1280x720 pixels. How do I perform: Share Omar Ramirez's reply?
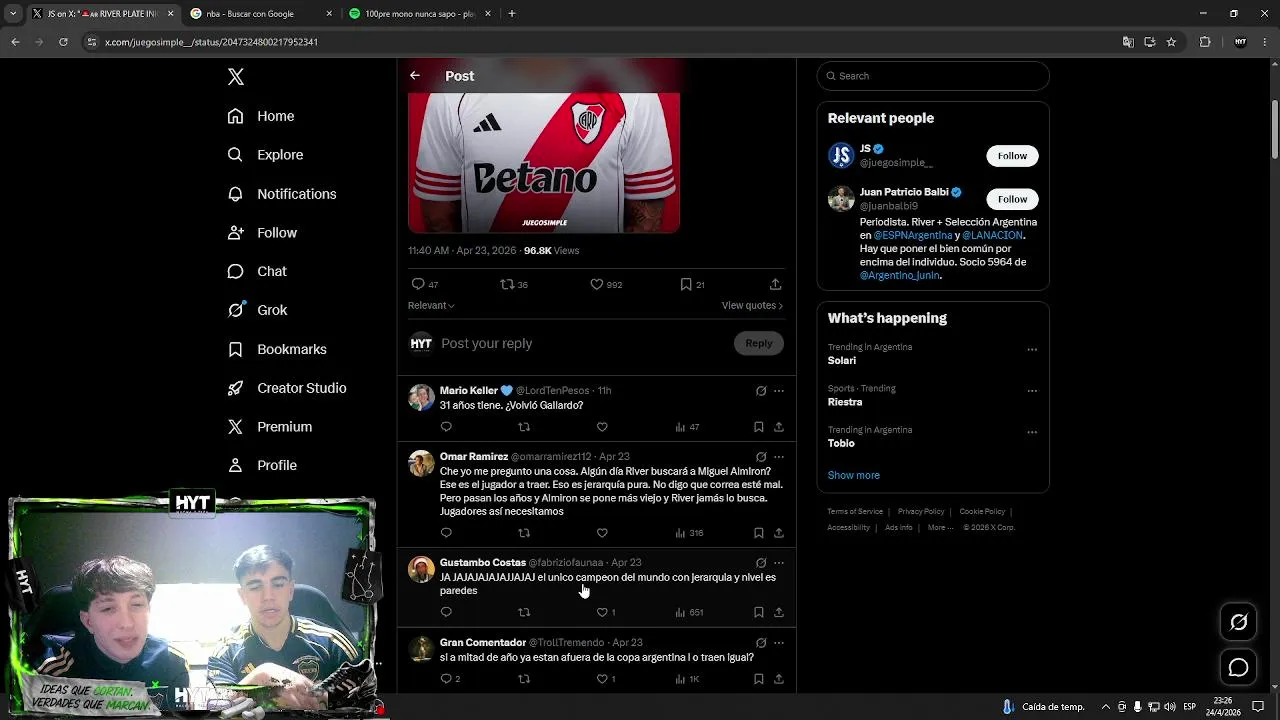(x=779, y=533)
